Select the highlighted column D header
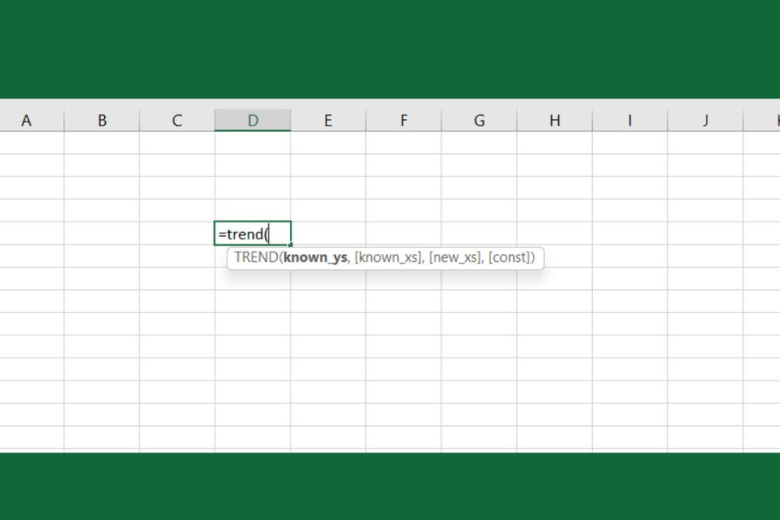Viewport: 780px width, 520px height. pos(253,120)
